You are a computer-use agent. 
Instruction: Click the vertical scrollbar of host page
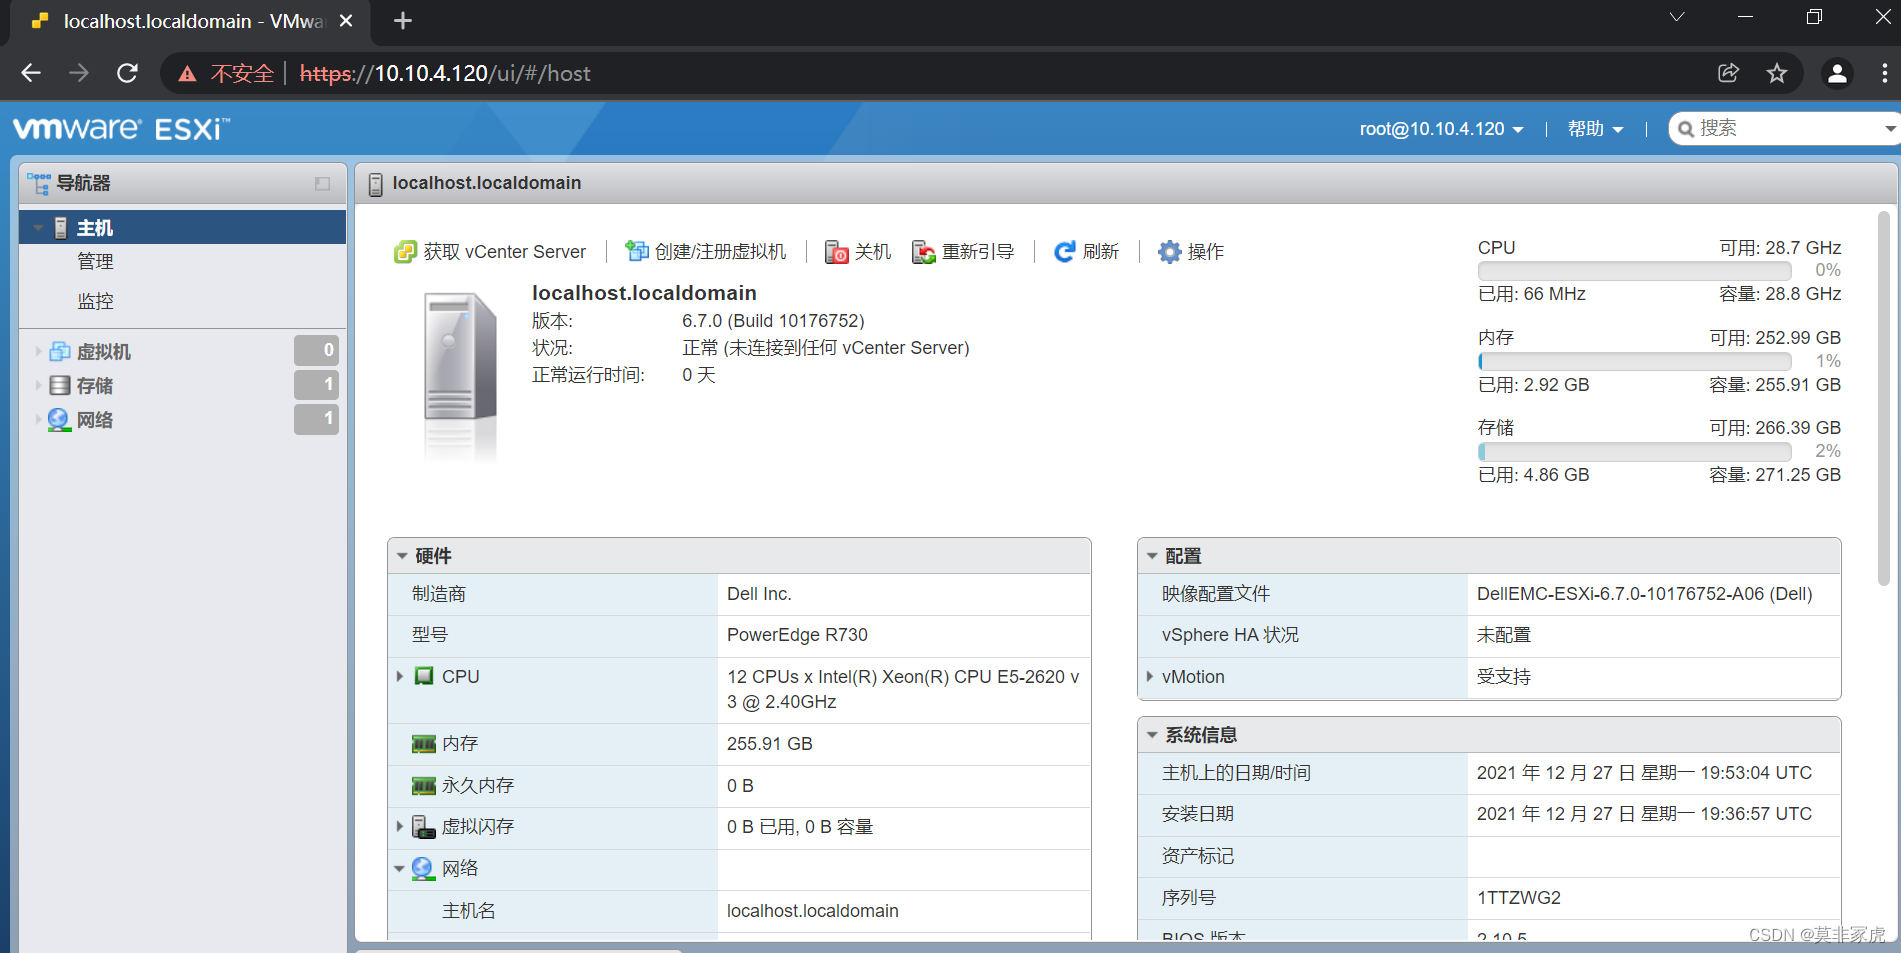1883,398
